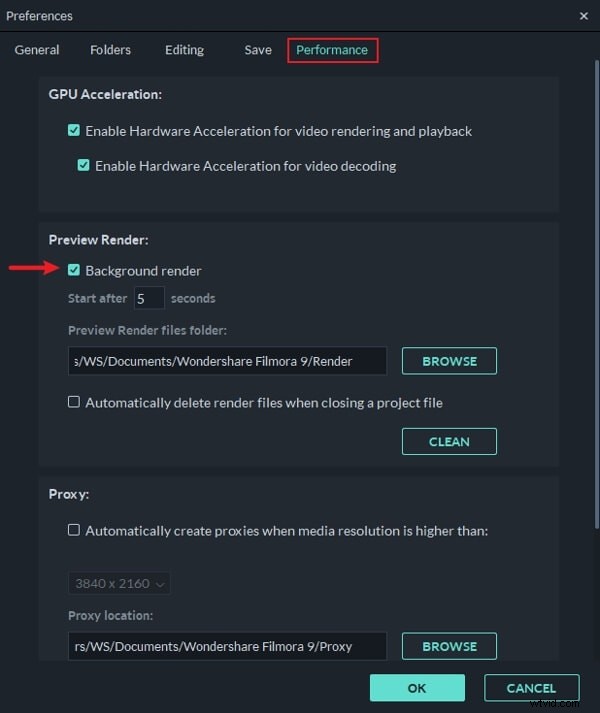Browse for the preview render folder
The image size is (600, 713).
pyautogui.click(x=449, y=361)
